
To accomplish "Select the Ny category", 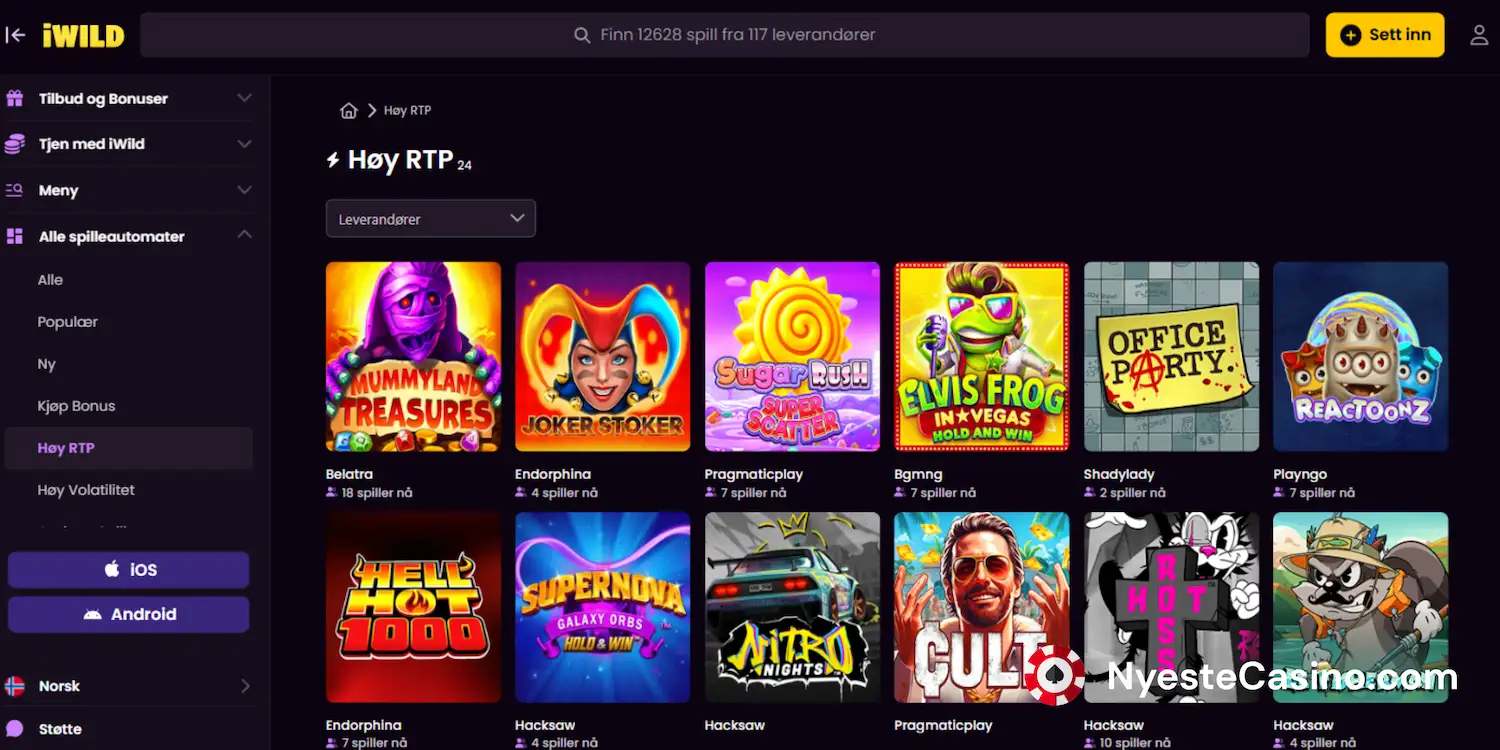I will (x=47, y=364).
